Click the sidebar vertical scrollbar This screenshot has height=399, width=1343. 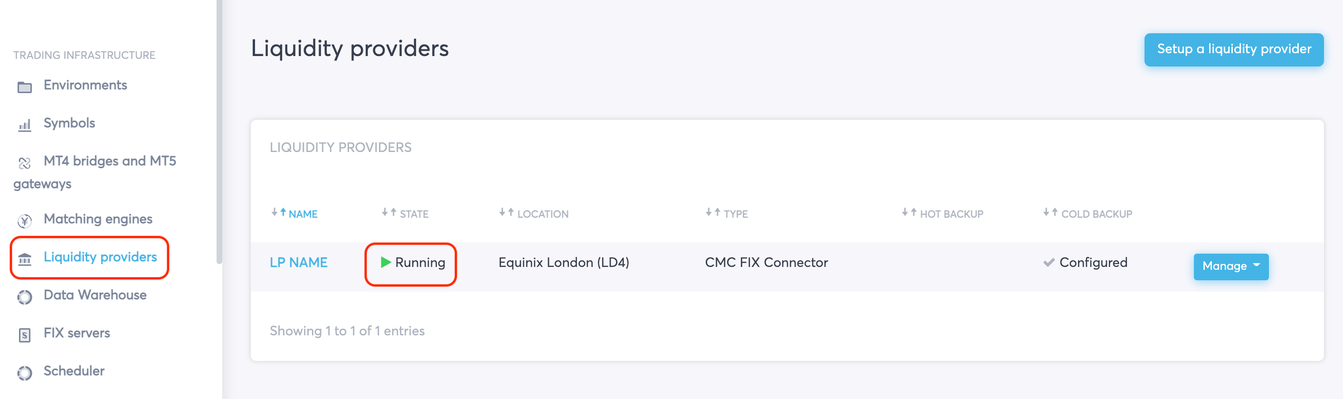pos(219,132)
